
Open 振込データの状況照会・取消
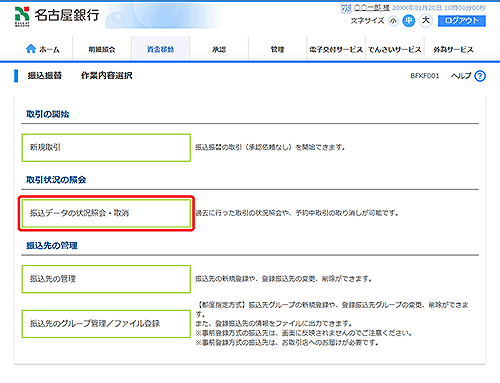[106, 213]
